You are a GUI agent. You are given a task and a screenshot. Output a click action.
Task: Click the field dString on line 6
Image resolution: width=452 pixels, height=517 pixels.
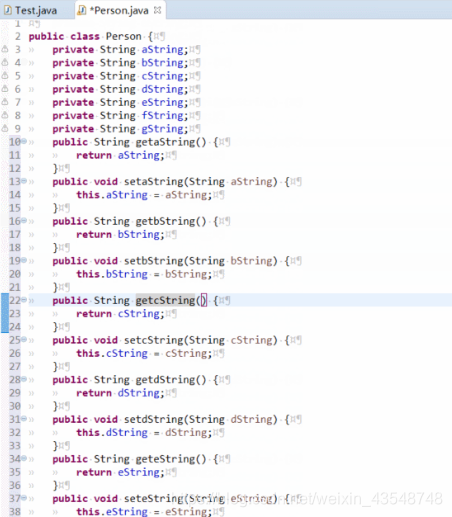(x=163, y=89)
